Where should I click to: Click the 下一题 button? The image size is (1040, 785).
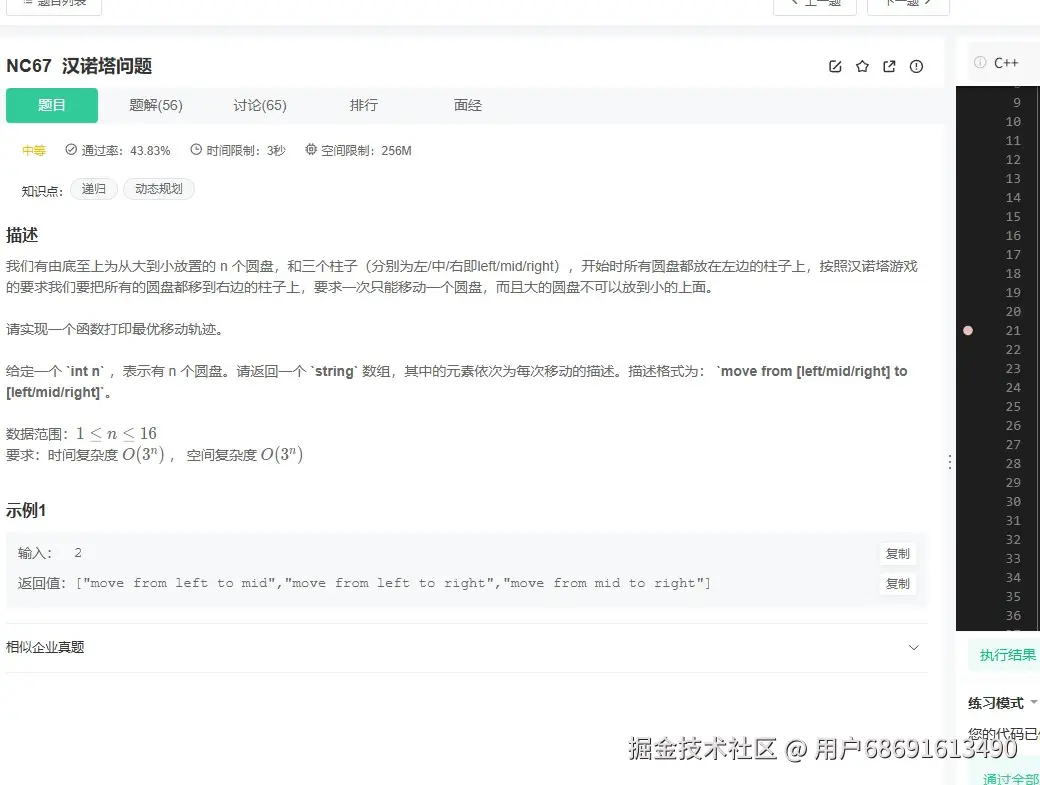[x=908, y=2]
